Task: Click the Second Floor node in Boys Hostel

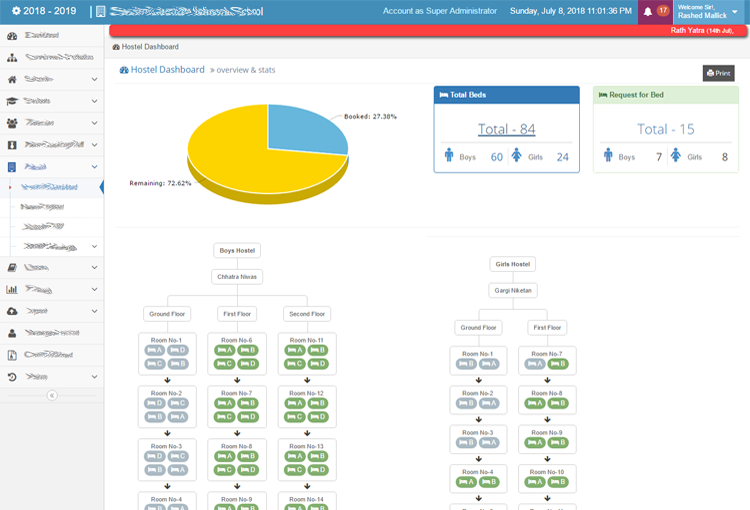Action: [x=307, y=314]
